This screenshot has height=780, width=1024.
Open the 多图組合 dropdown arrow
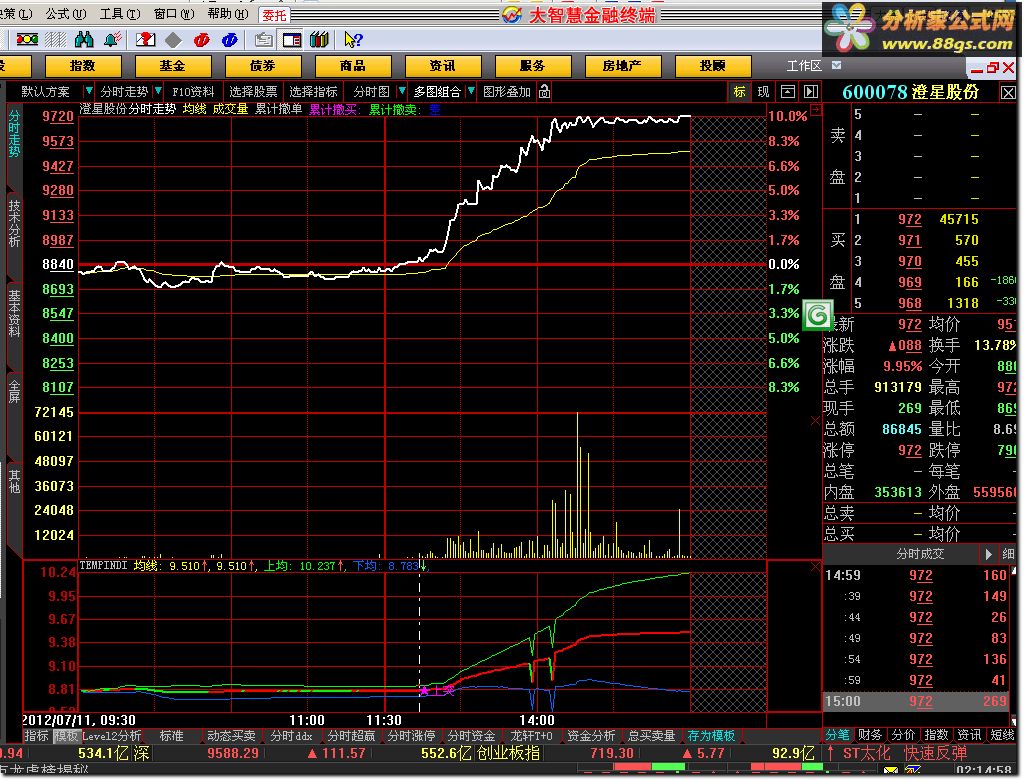(x=470, y=91)
